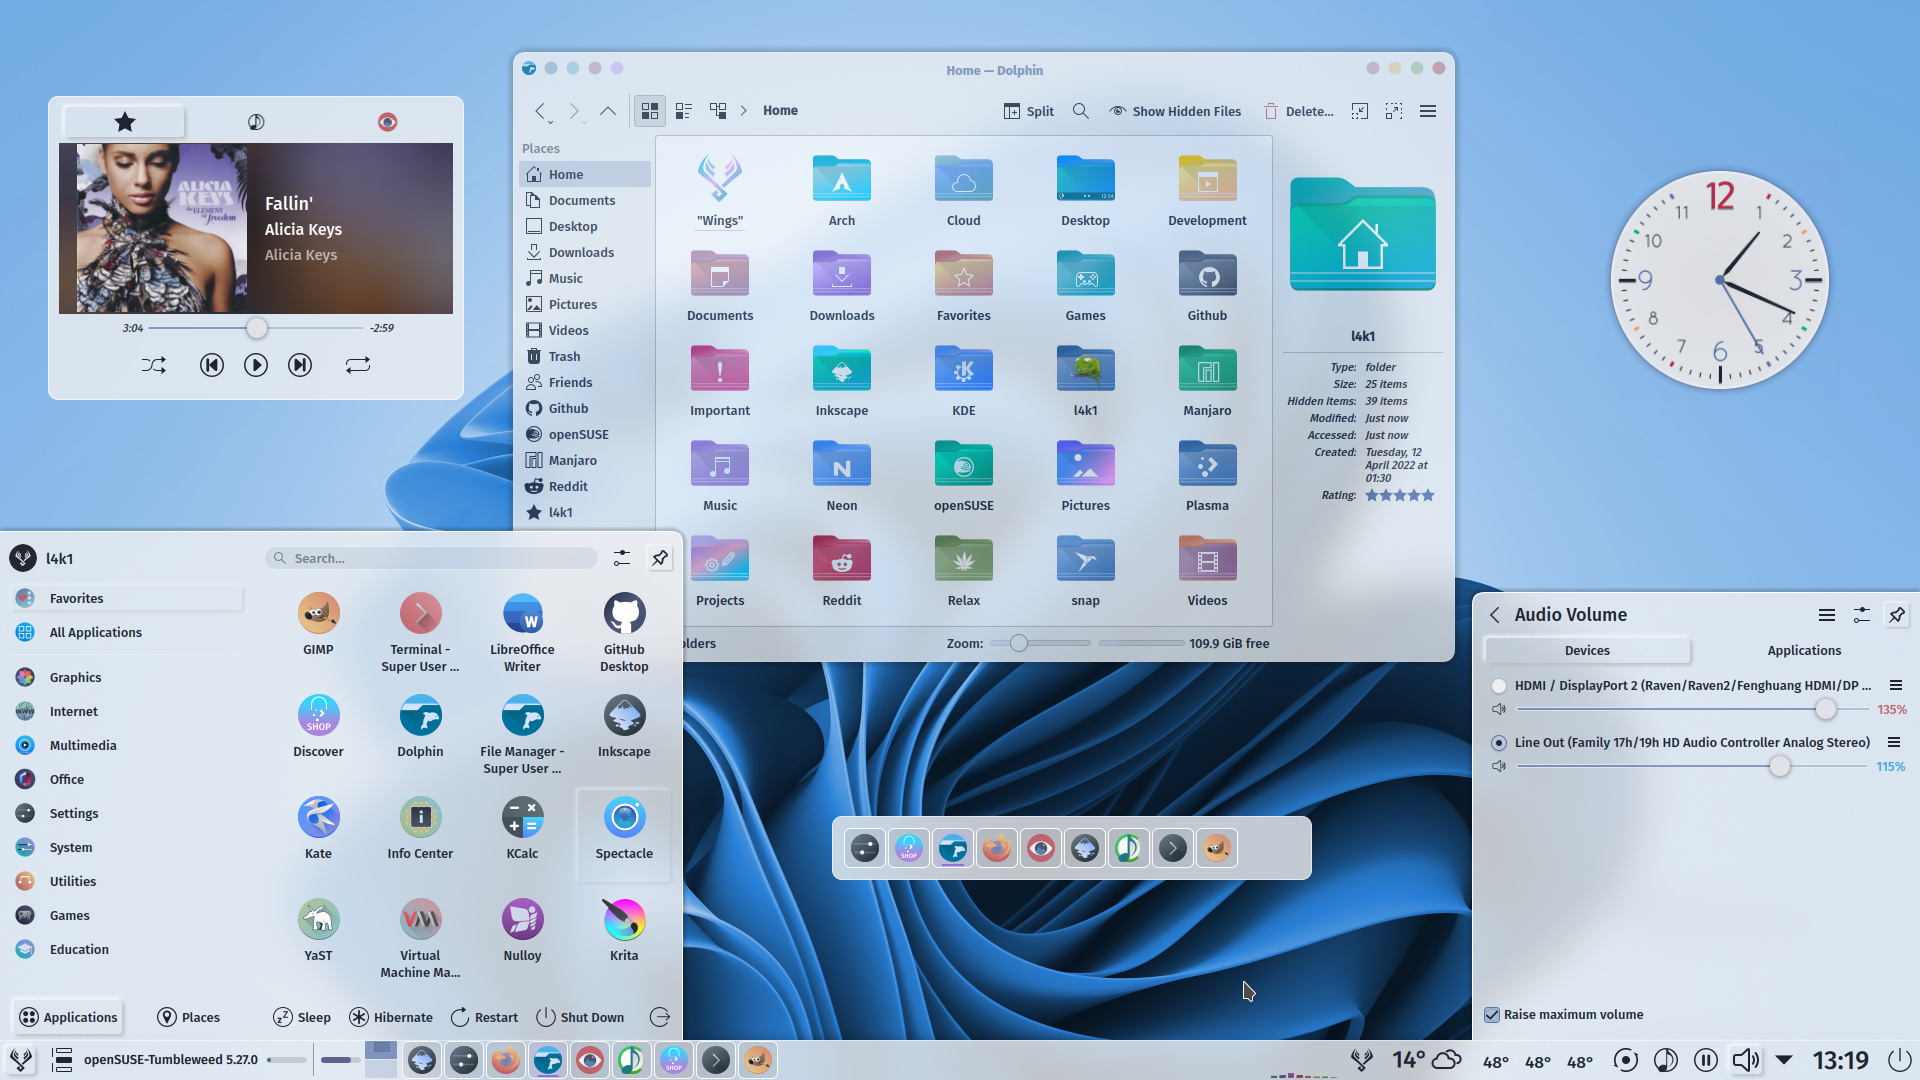
Task: Play the song Fallin'
Action: point(256,365)
